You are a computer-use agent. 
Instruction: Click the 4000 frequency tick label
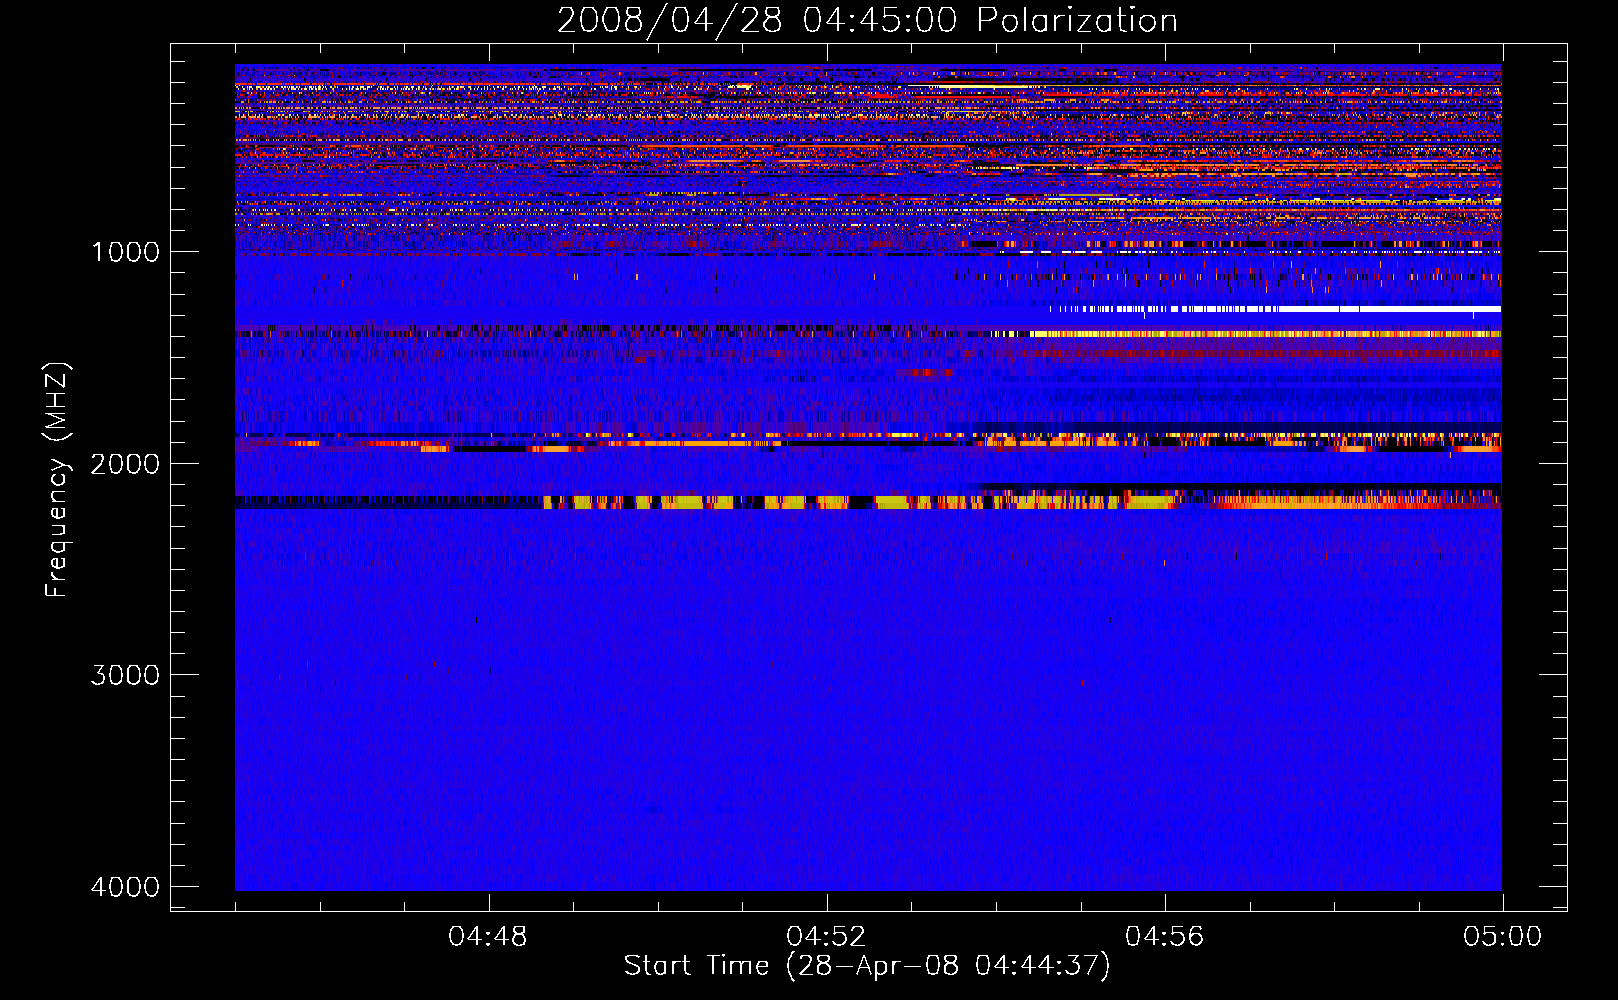pos(125,887)
